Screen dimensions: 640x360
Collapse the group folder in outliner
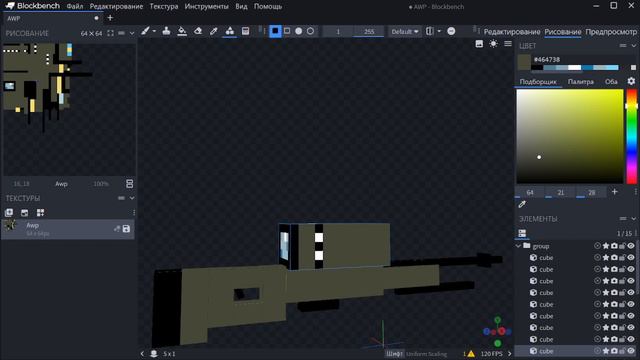click(518, 246)
